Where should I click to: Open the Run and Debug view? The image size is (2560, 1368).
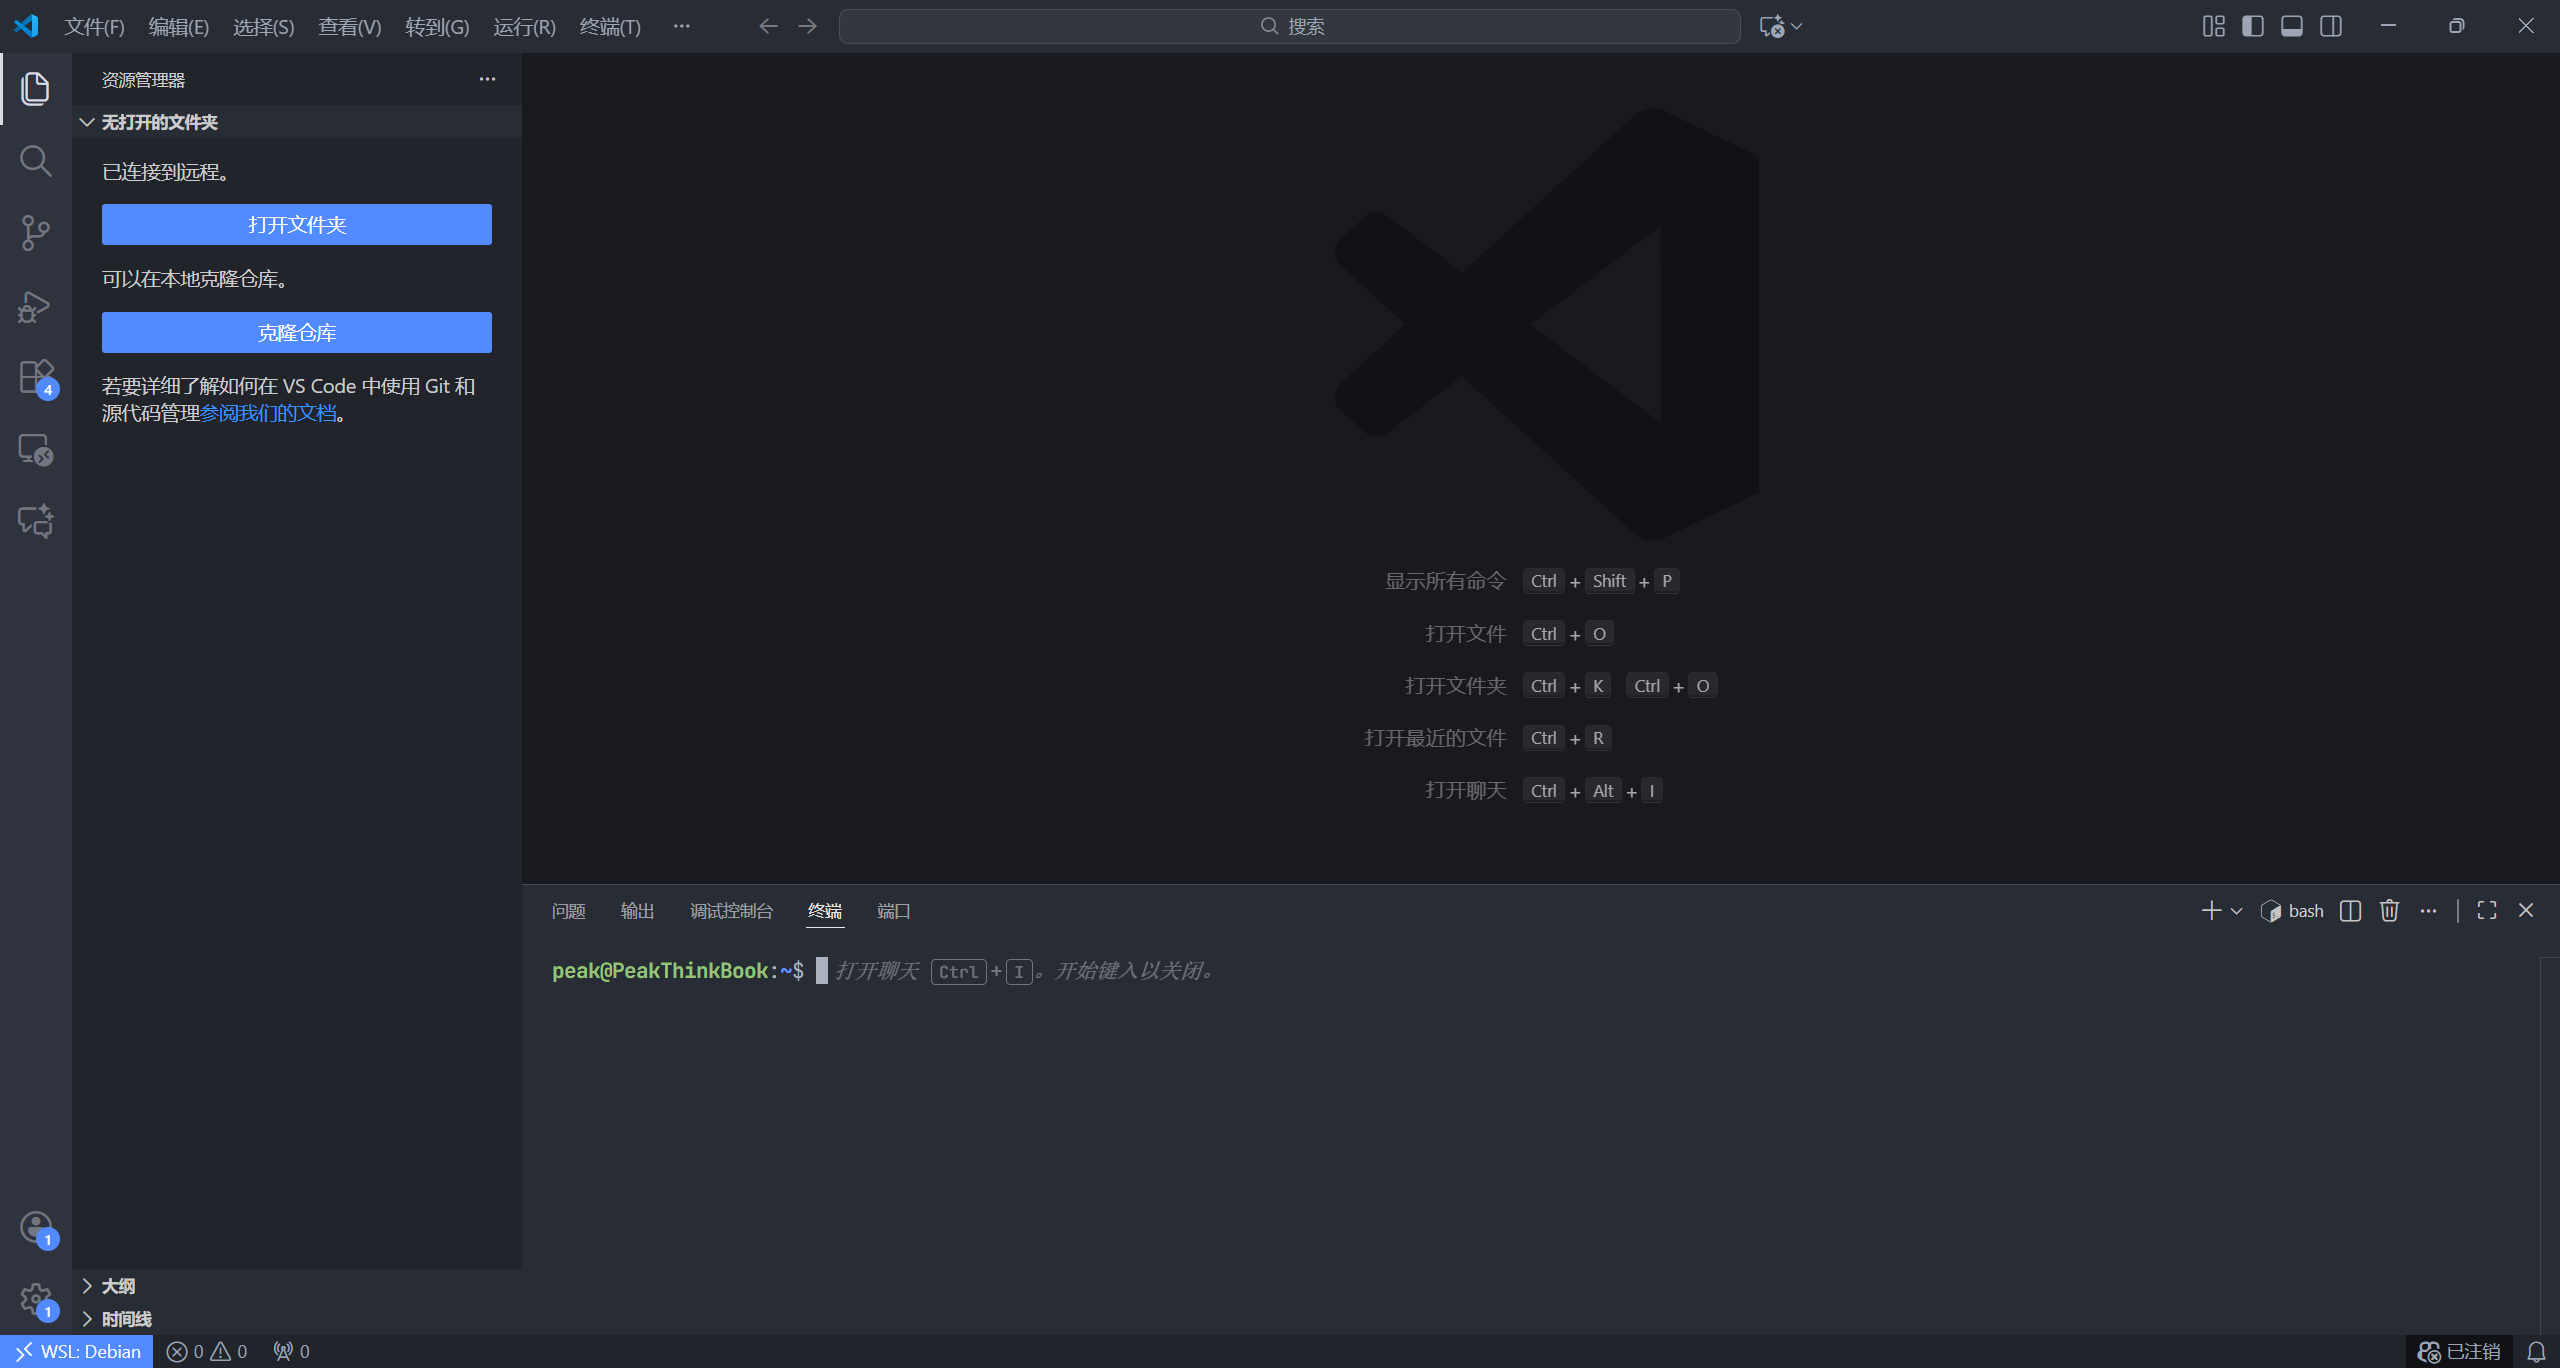[35, 306]
